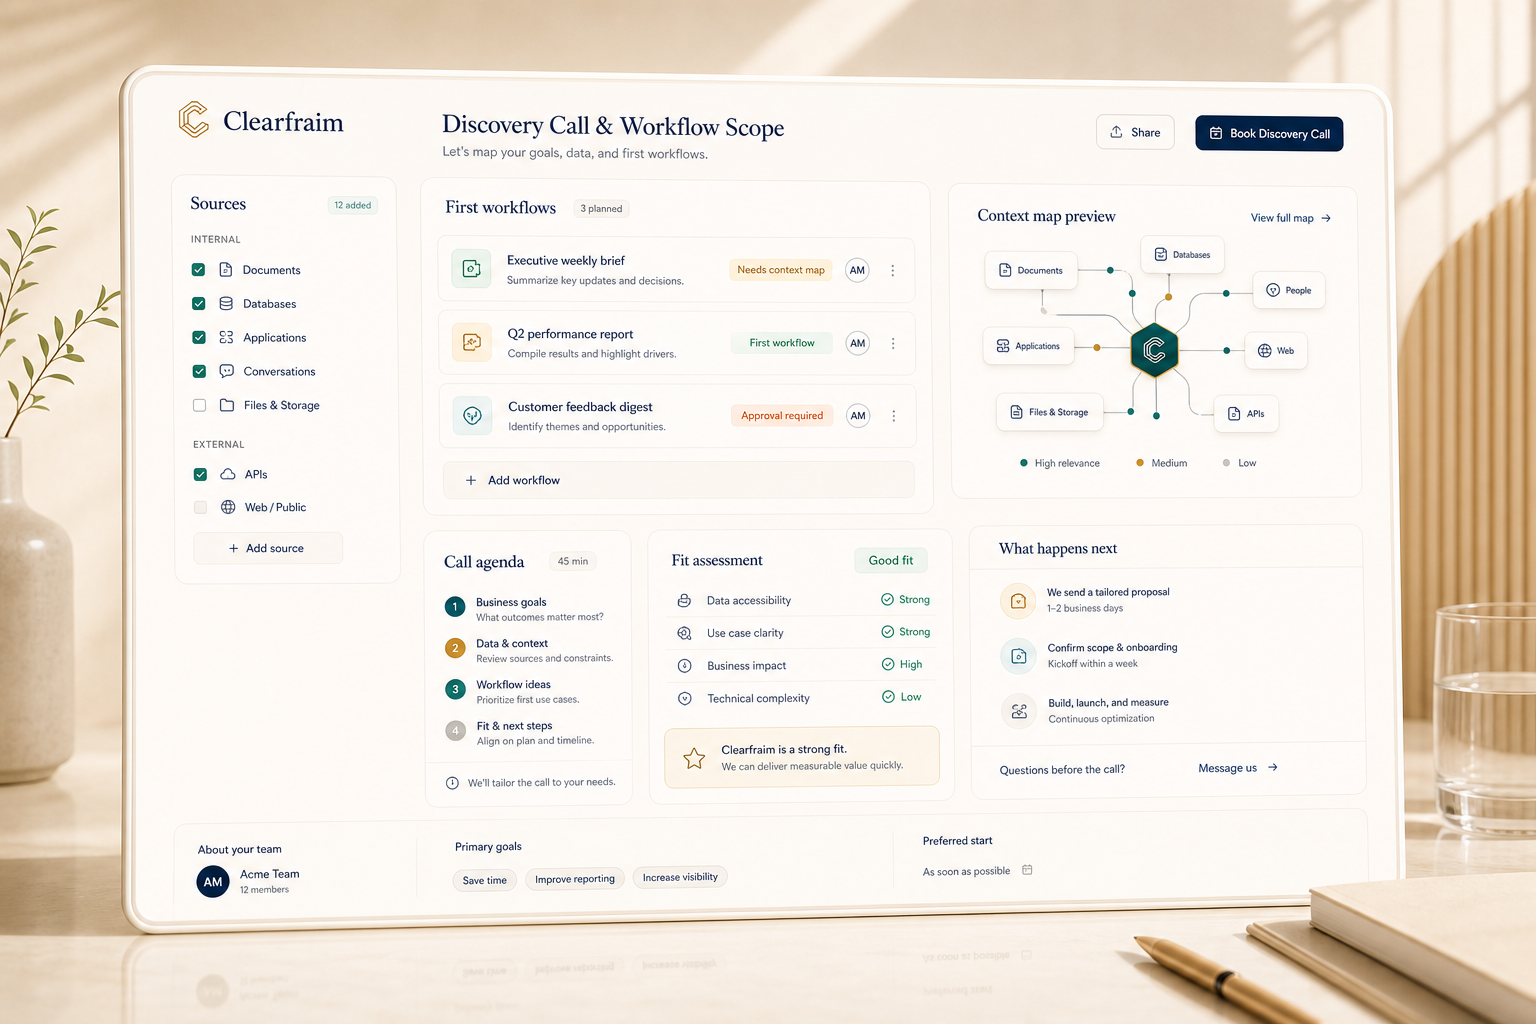Click Add workflow row
This screenshot has width=1536, height=1024.
tap(678, 480)
